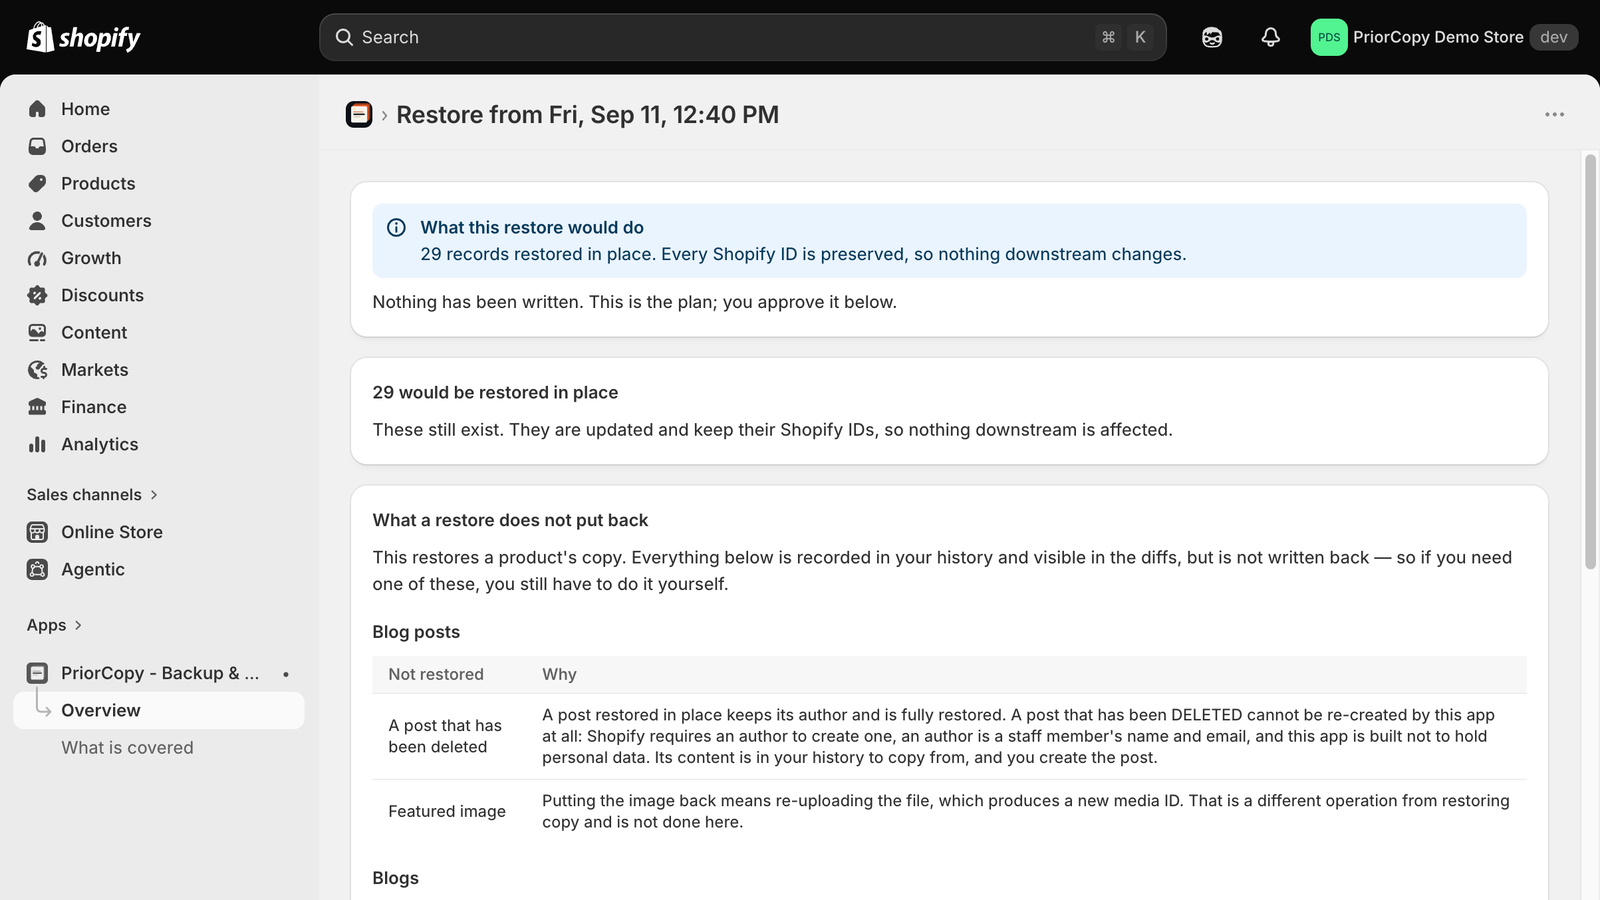Image resolution: width=1600 pixels, height=900 pixels.
Task: Click the notifications bell icon
Action: pyautogui.click(x=1270, y=37)
